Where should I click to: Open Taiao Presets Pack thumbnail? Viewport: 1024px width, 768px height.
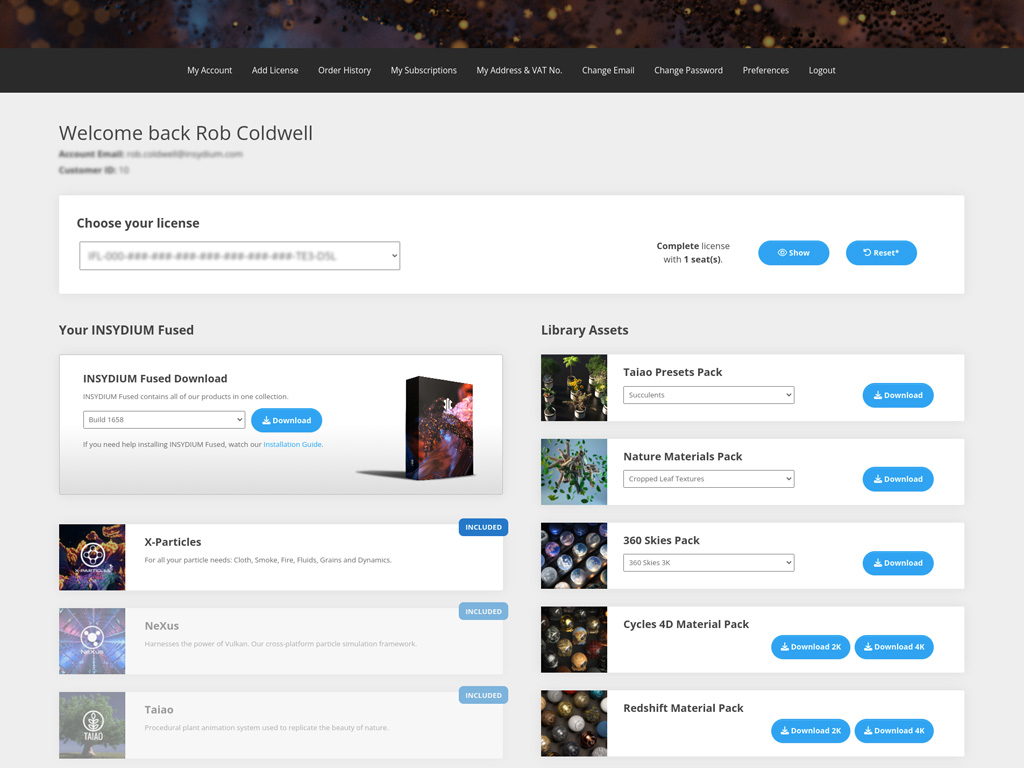point(574,388)
